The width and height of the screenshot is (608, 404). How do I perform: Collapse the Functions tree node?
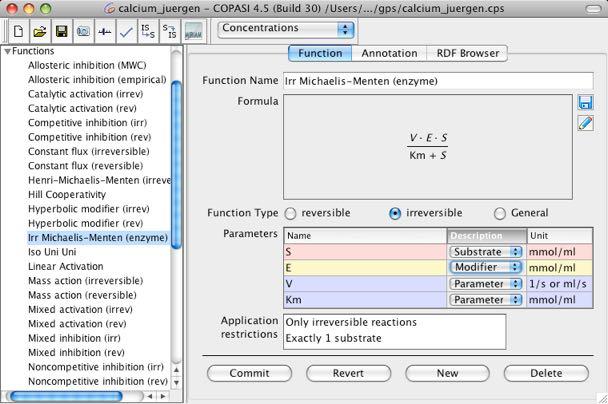(7, 51)
